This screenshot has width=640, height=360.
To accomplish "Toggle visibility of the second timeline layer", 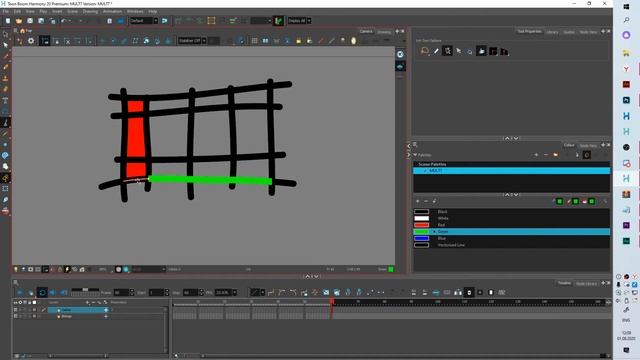I will pos(16,316).
